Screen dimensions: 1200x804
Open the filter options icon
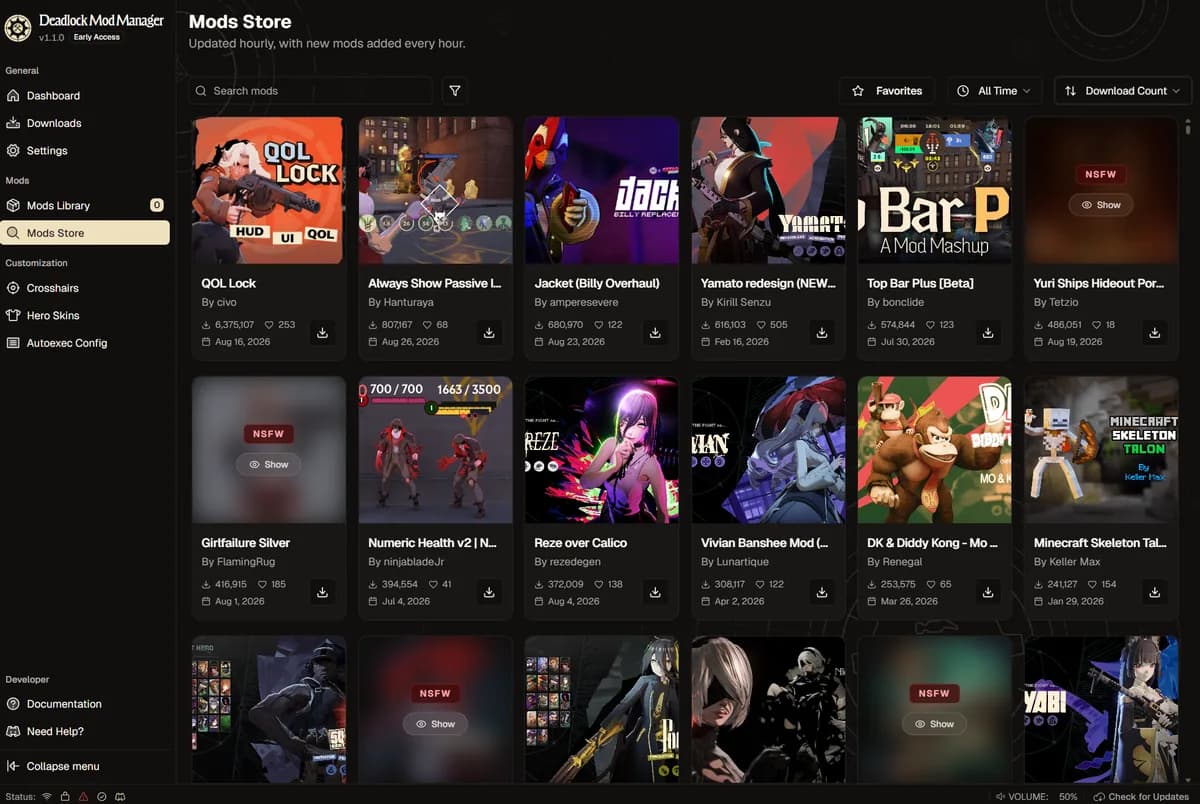point(455,91)
